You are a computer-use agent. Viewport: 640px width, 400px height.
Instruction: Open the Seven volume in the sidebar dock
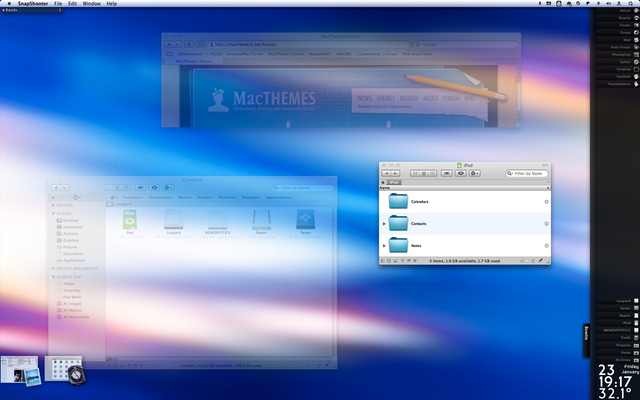coord(618,308)
